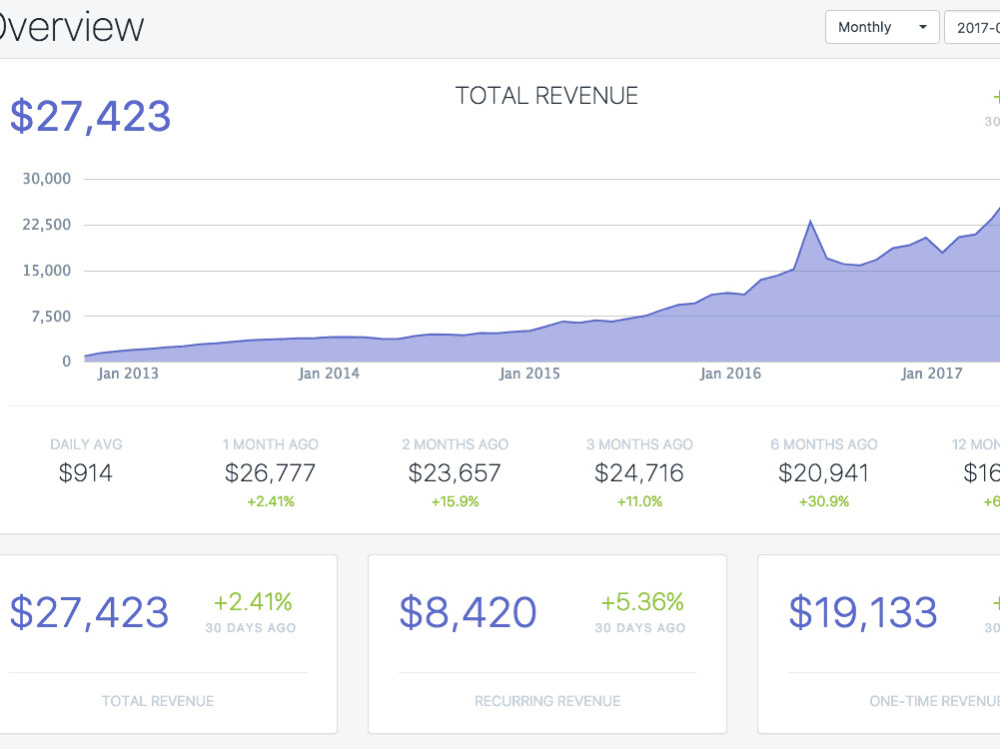The height and width of the screenshot is (749, 1000).
Task: Click the 22,500 y-axis label
Action: [x=47, y=225]
